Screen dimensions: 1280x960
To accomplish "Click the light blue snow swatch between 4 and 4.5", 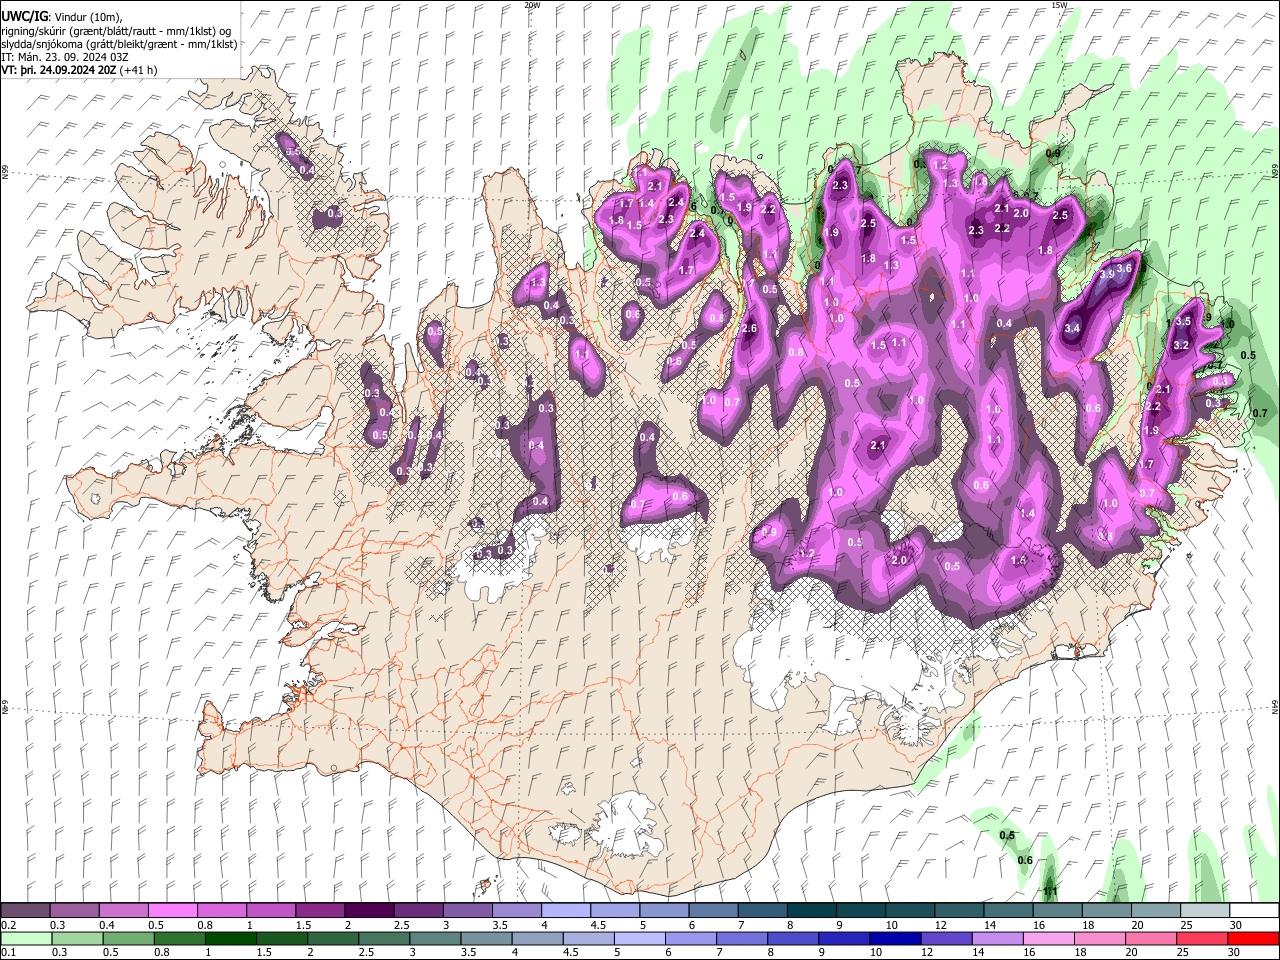I will (564, 910).
